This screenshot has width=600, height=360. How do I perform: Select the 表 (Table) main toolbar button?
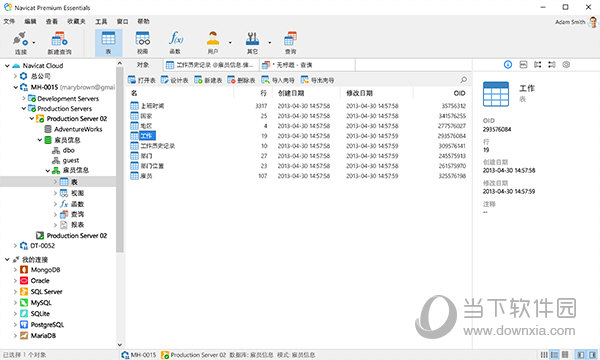coord(108,42)
